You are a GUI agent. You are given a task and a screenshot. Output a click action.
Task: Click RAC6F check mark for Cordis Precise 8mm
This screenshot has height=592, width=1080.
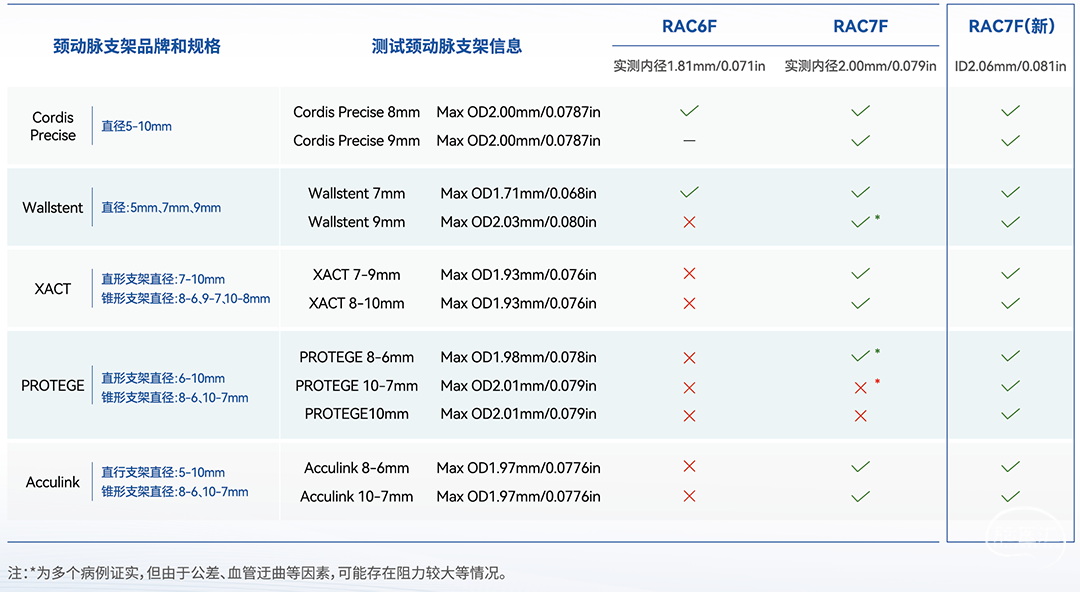pyautogui.click(x=689, y=111)
